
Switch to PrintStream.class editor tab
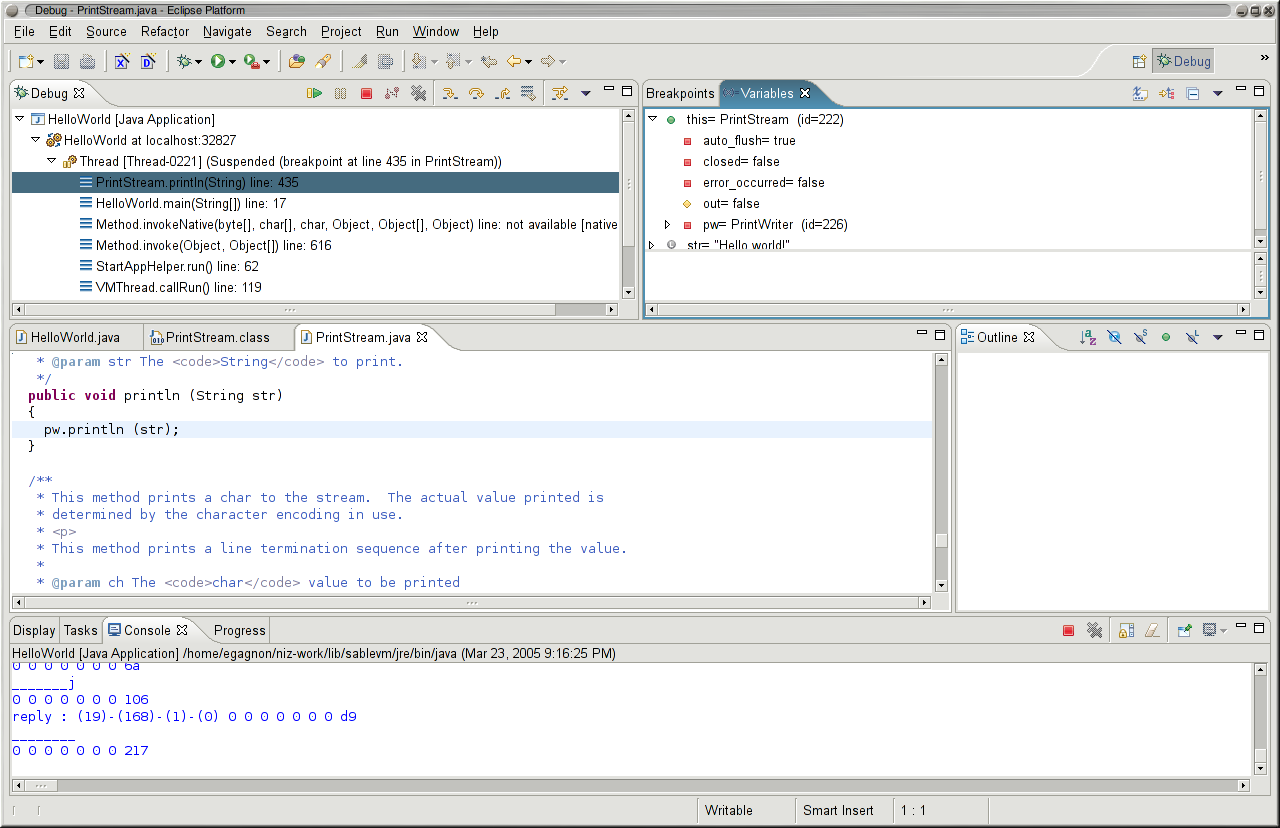(x=217, y=337)
